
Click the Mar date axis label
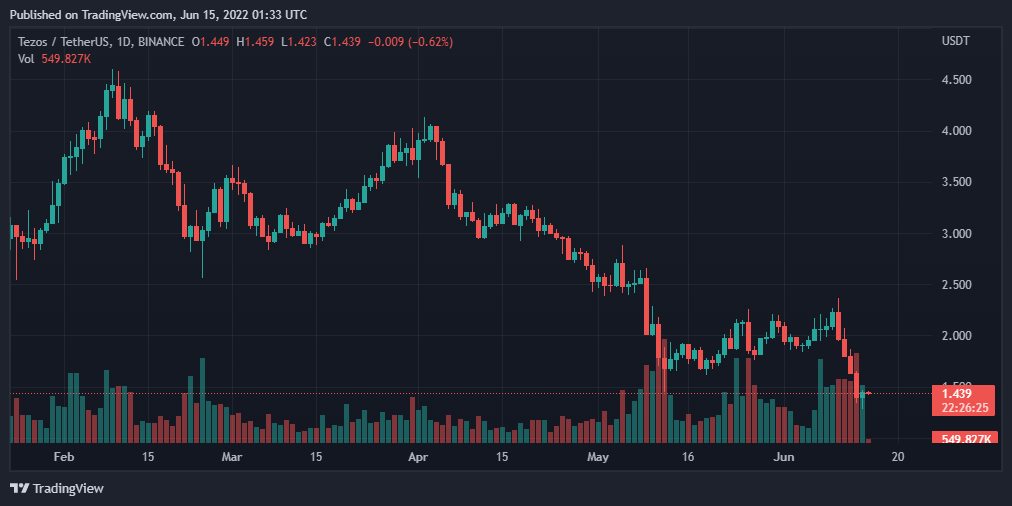231,457
